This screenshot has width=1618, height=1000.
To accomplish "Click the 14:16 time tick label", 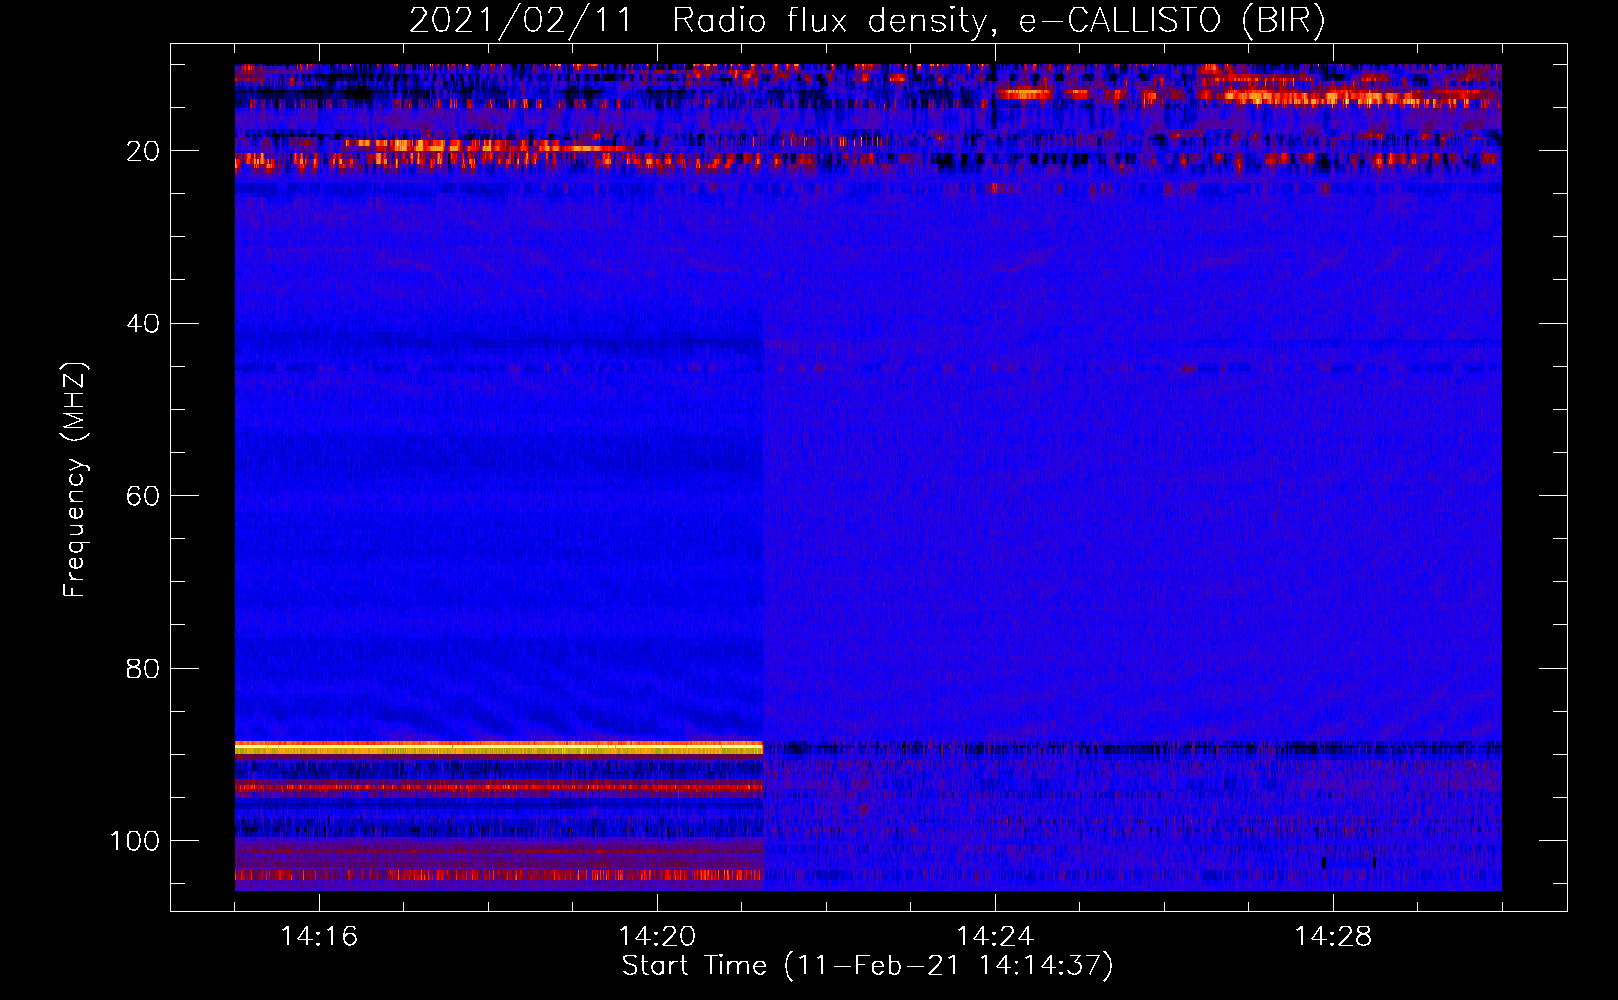I will pyautogui.click(x=319, y=936).
